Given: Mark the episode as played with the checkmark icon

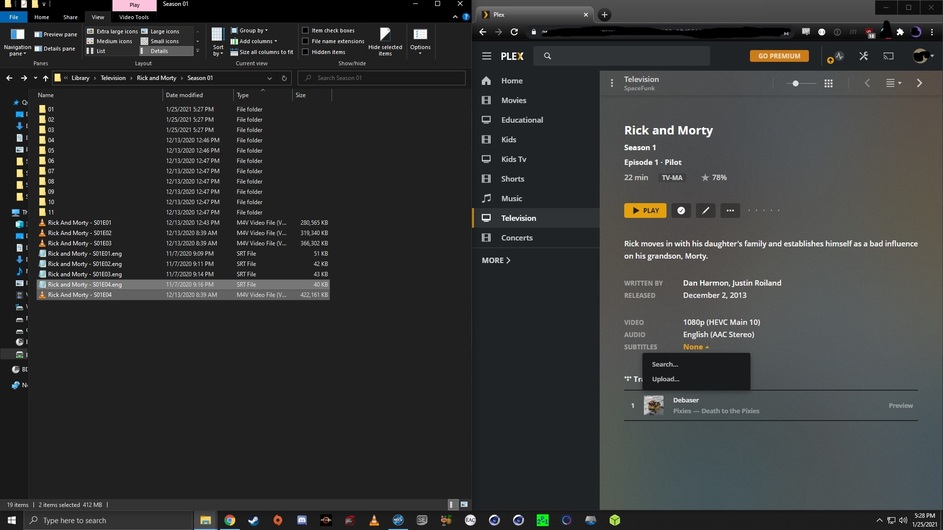Looking at the screenshot, I should pos(681,210).
